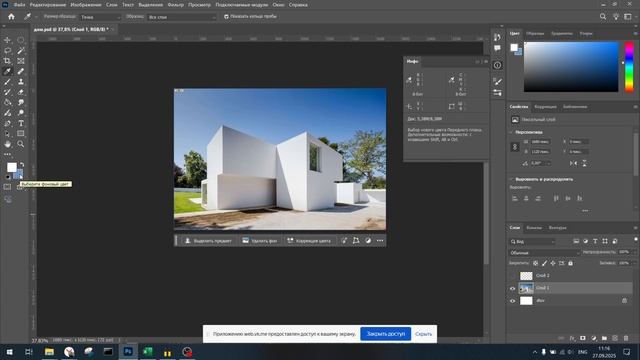Image resolution: width=640 pixels, height=360 pixels.
Task: Toggle Показать кольцо пробы checkbox
Action: [226, 17]
